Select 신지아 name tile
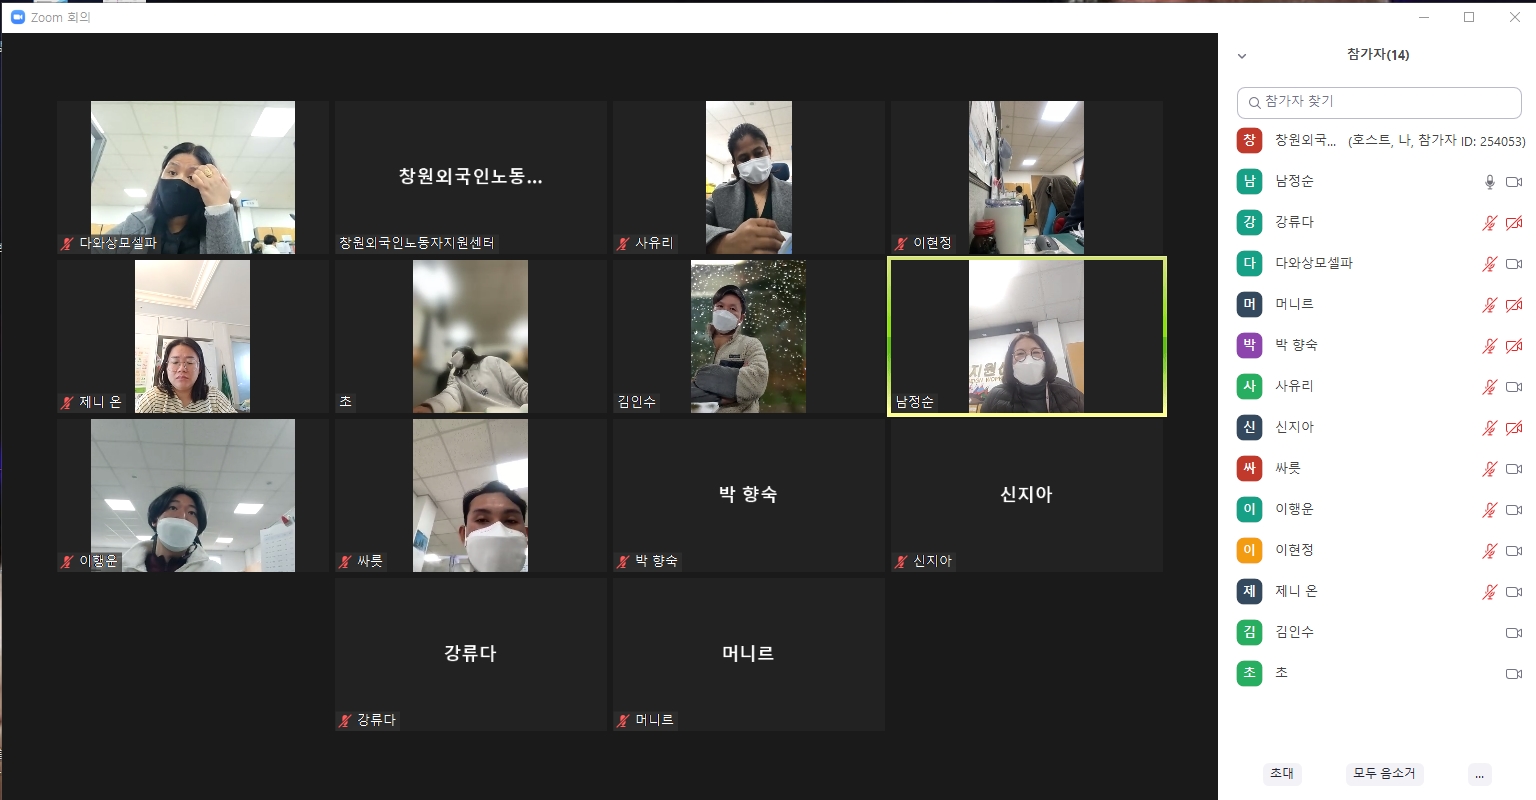 click(x=1027, y=495)
